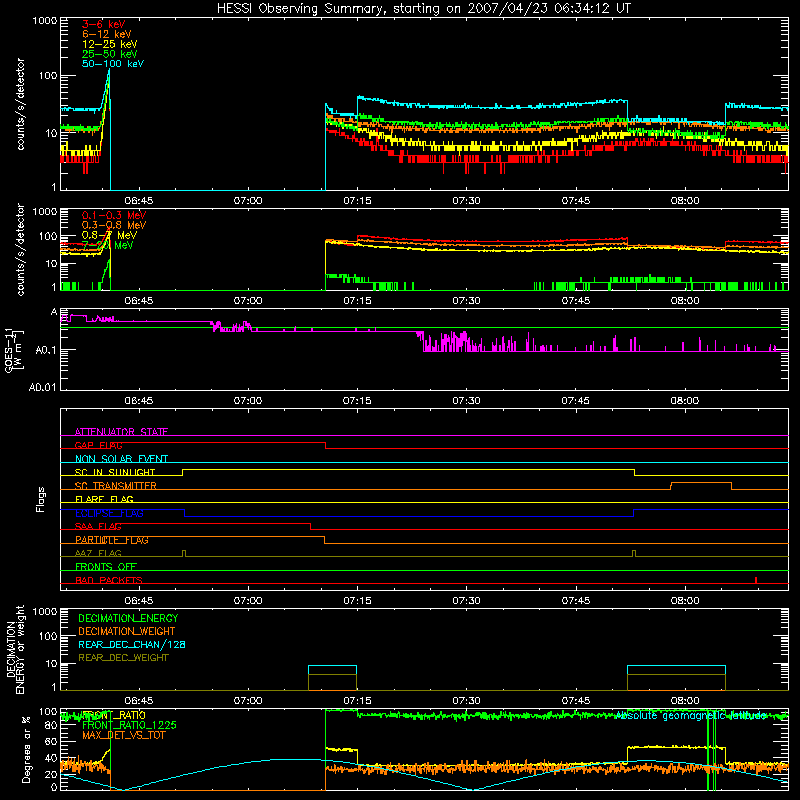Screen dimensions: 800x800
Task: Click the NON_SOLAR_EVENT flag label
Action: (121, 459)
